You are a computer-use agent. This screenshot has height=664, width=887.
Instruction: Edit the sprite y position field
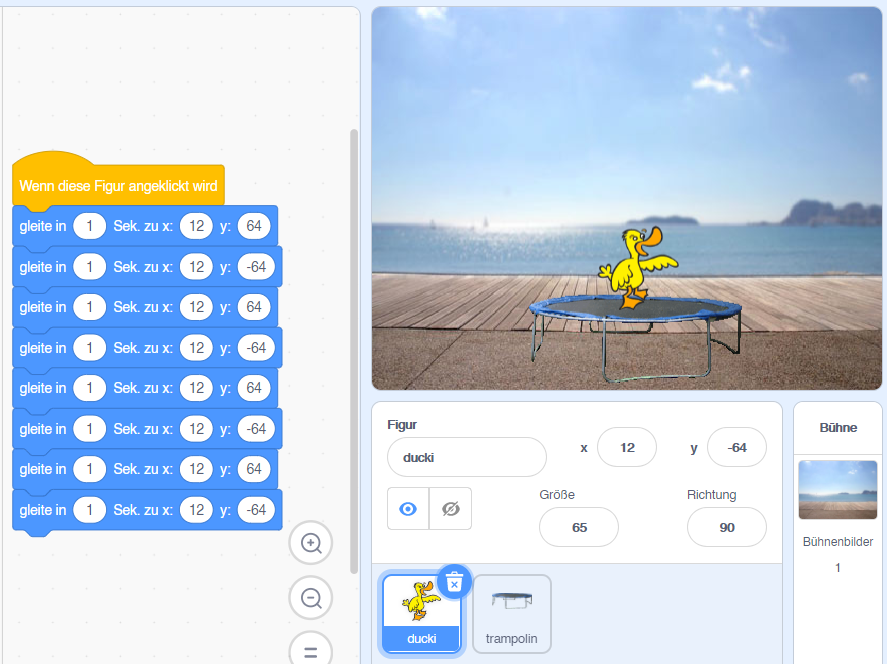pos(737,448)
